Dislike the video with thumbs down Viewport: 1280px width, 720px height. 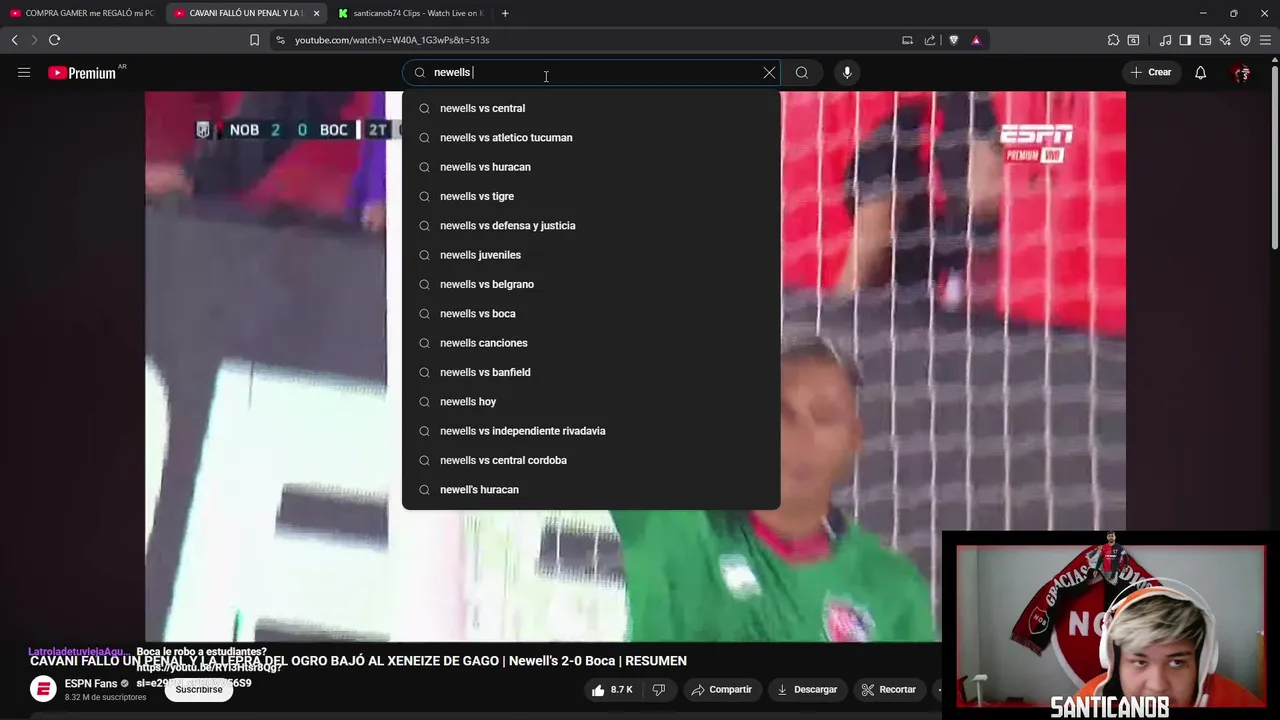point(658,689)
